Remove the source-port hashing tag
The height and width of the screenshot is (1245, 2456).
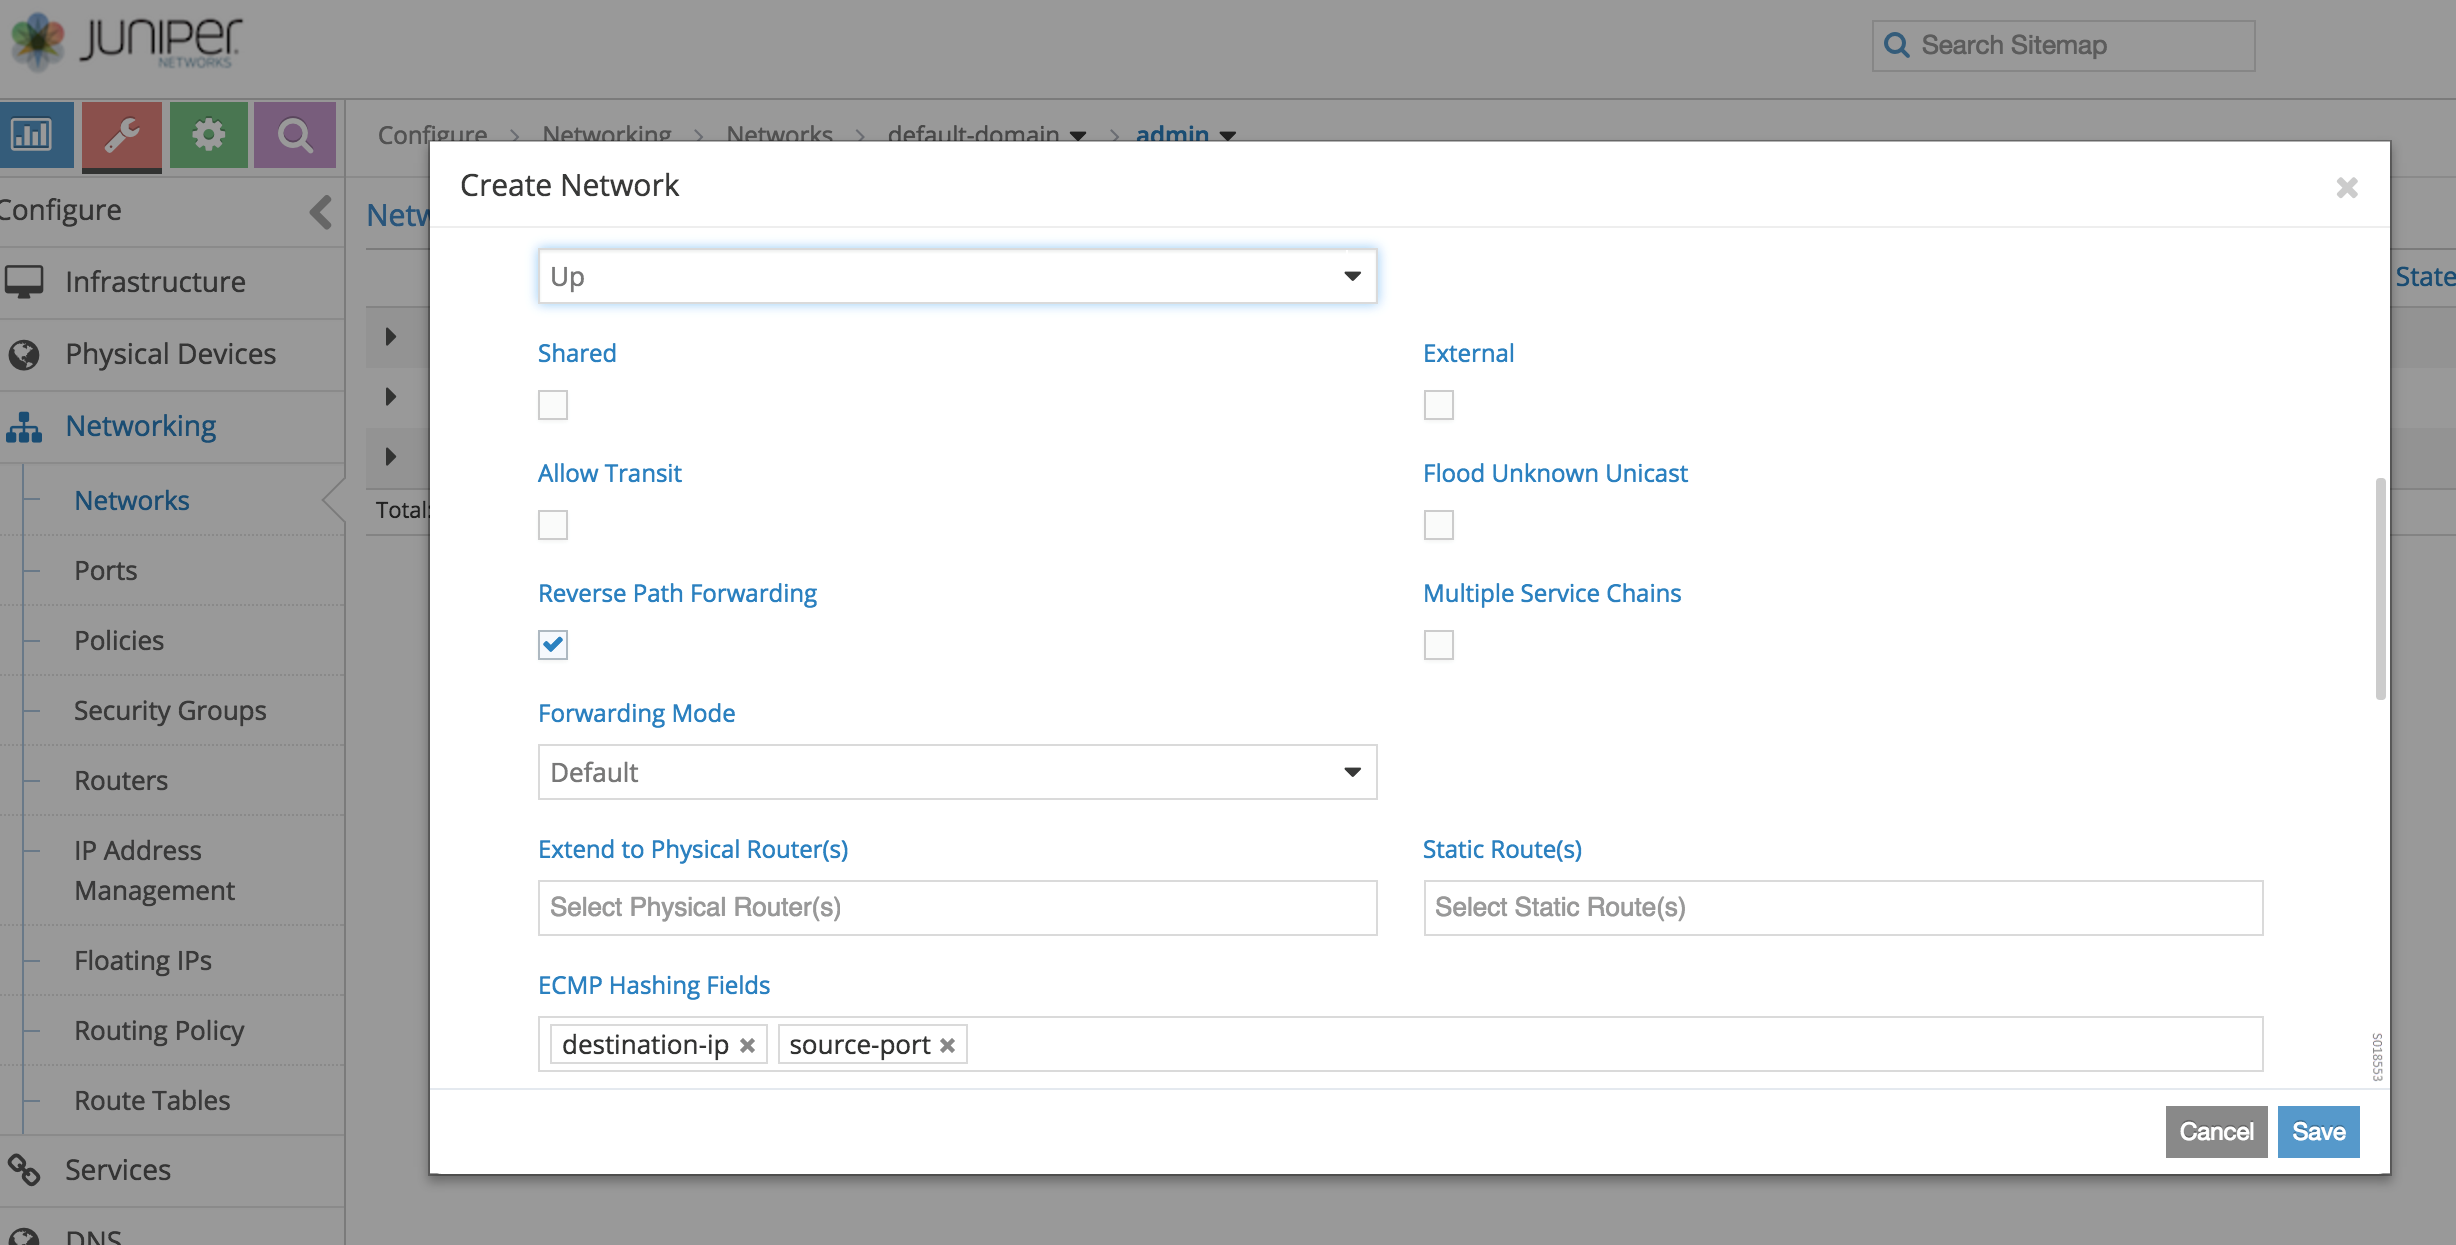(x=948, y=1045)
